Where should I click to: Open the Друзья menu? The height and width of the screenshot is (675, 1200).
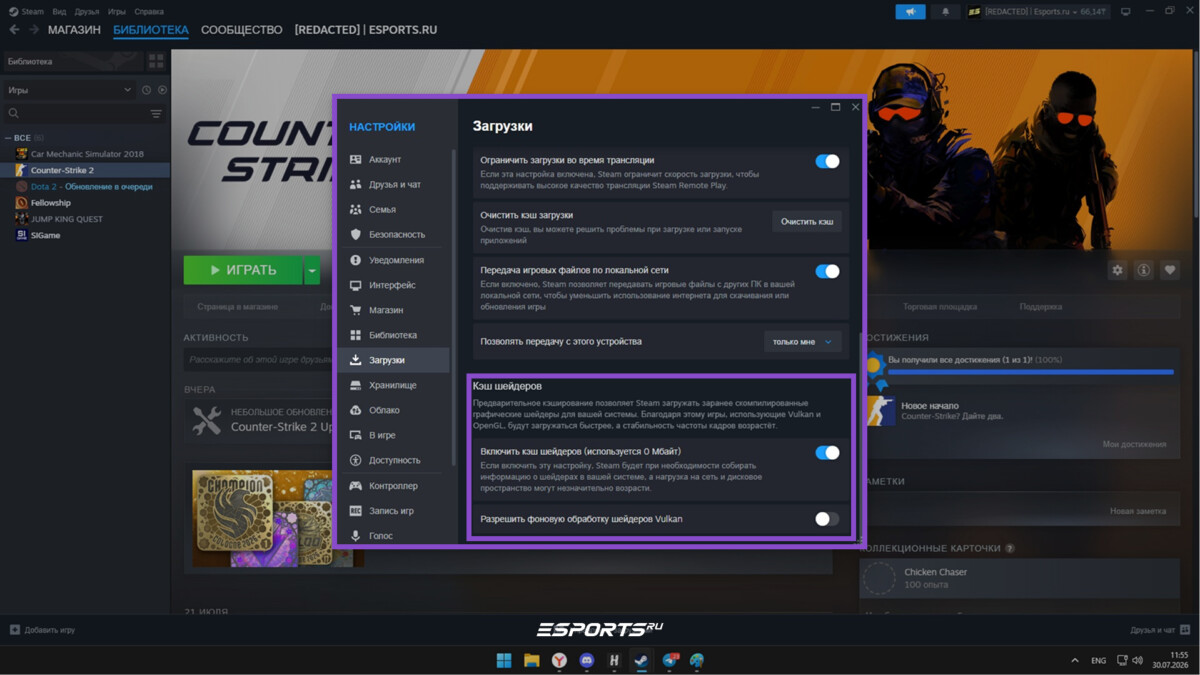(x=87, y=12)
